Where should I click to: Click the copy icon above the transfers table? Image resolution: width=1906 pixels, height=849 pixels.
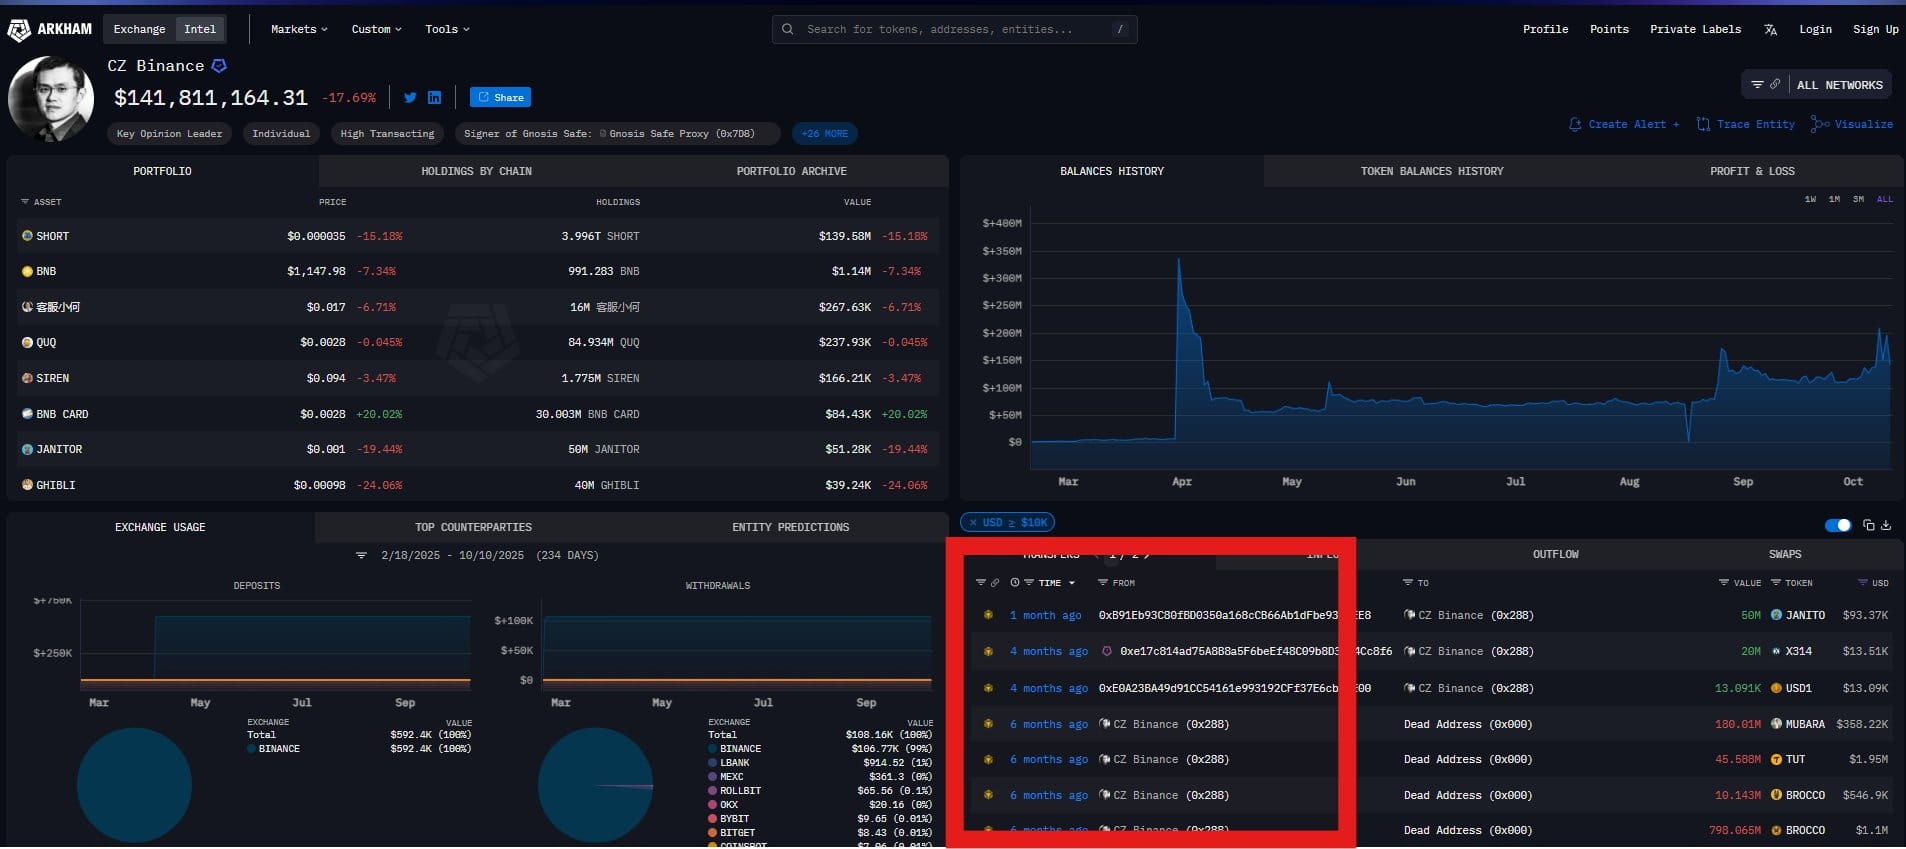coord(1868,525)
